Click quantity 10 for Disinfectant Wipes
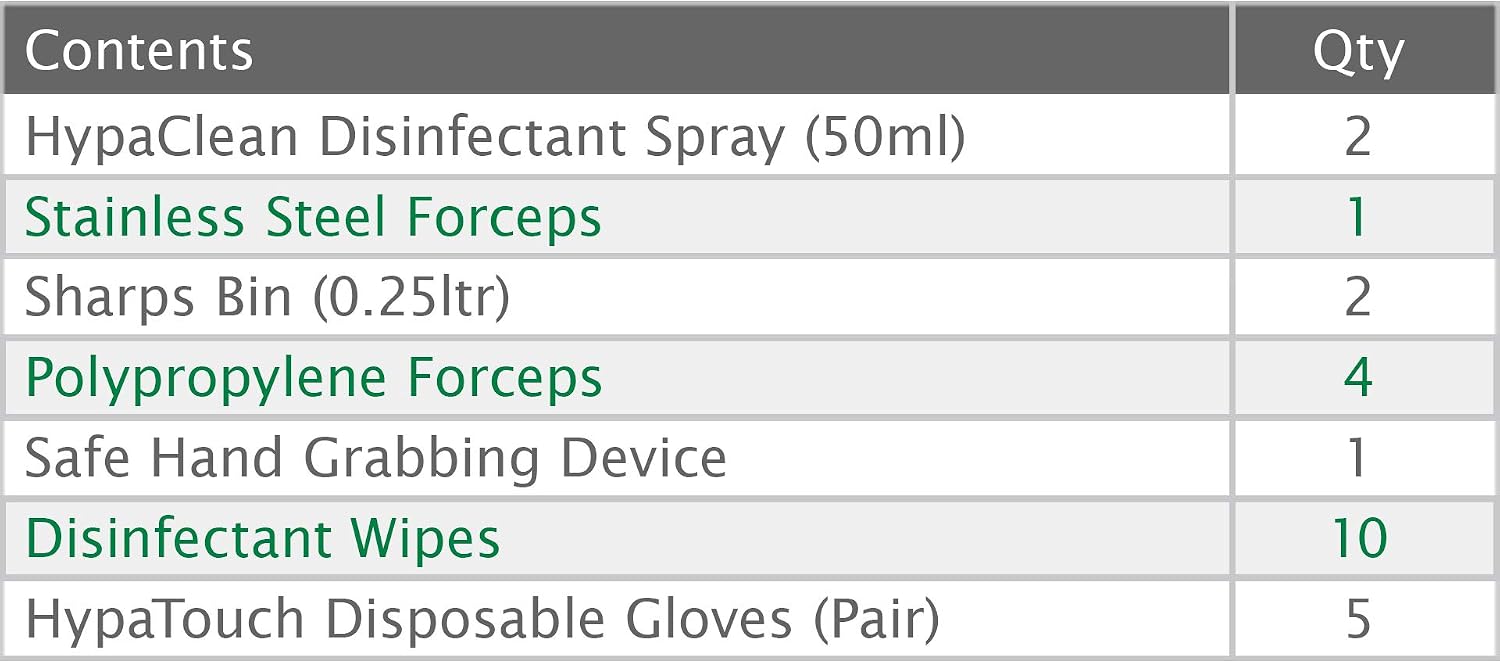 1358,540
